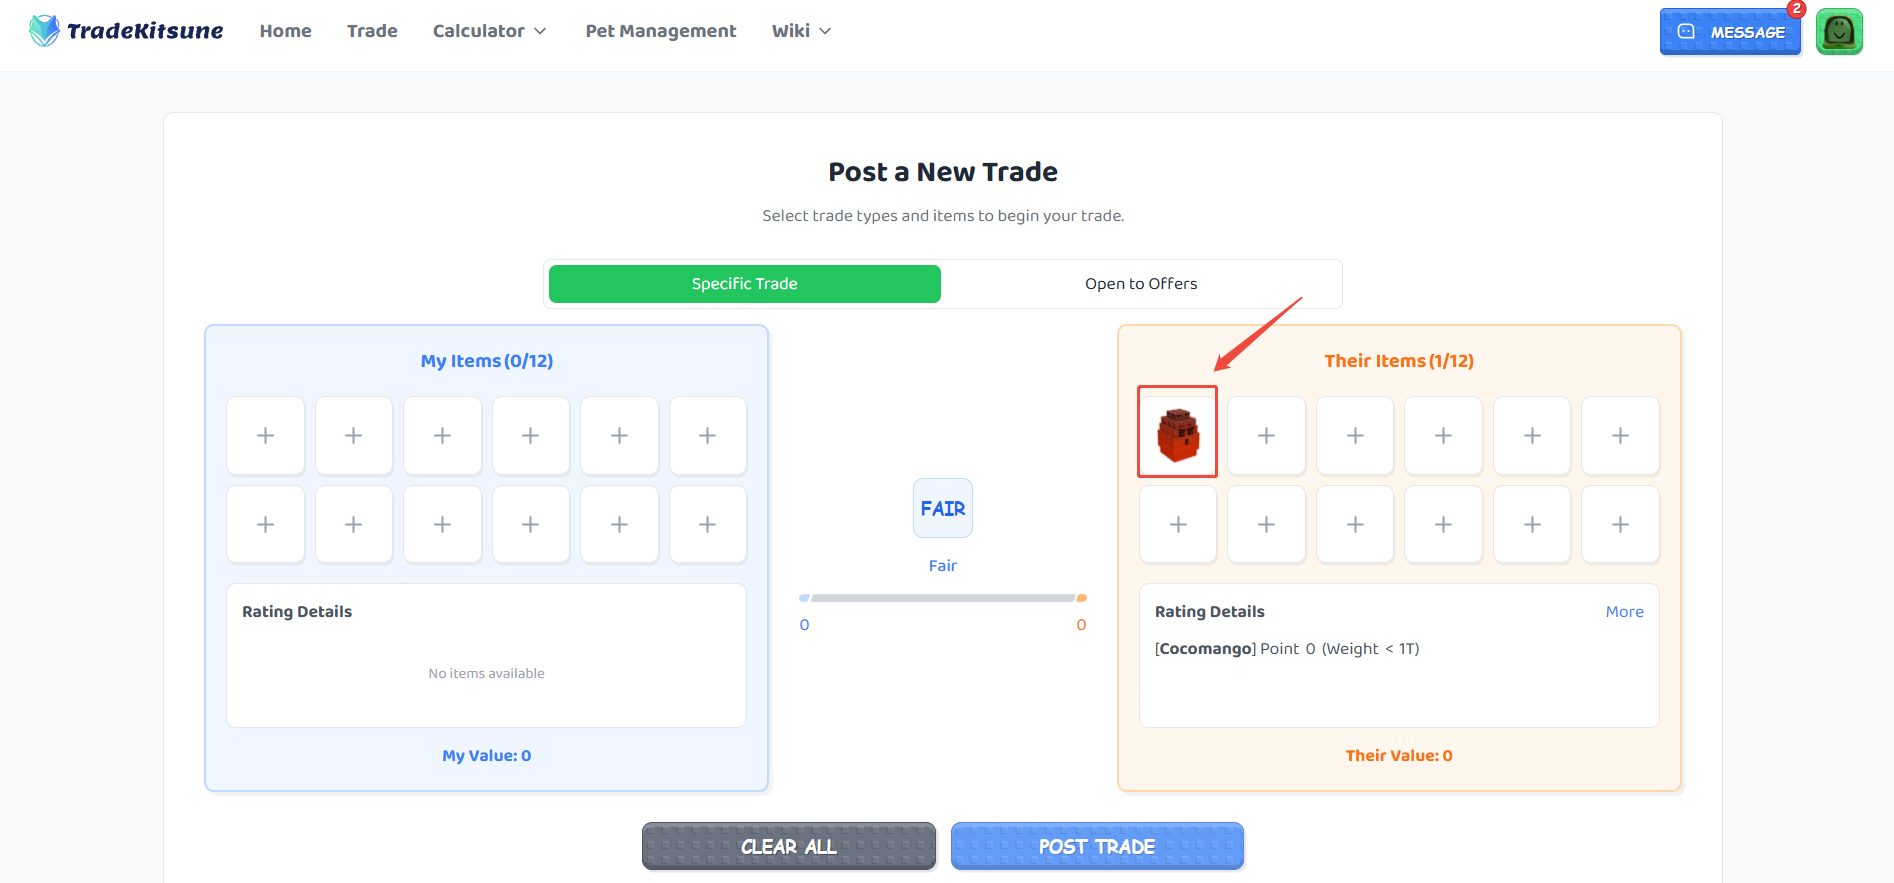Image resolution: width=1894 pixels, height=883 pixels.
Task: Switch to Open to Offers trade type
Action: [1141, 284]
